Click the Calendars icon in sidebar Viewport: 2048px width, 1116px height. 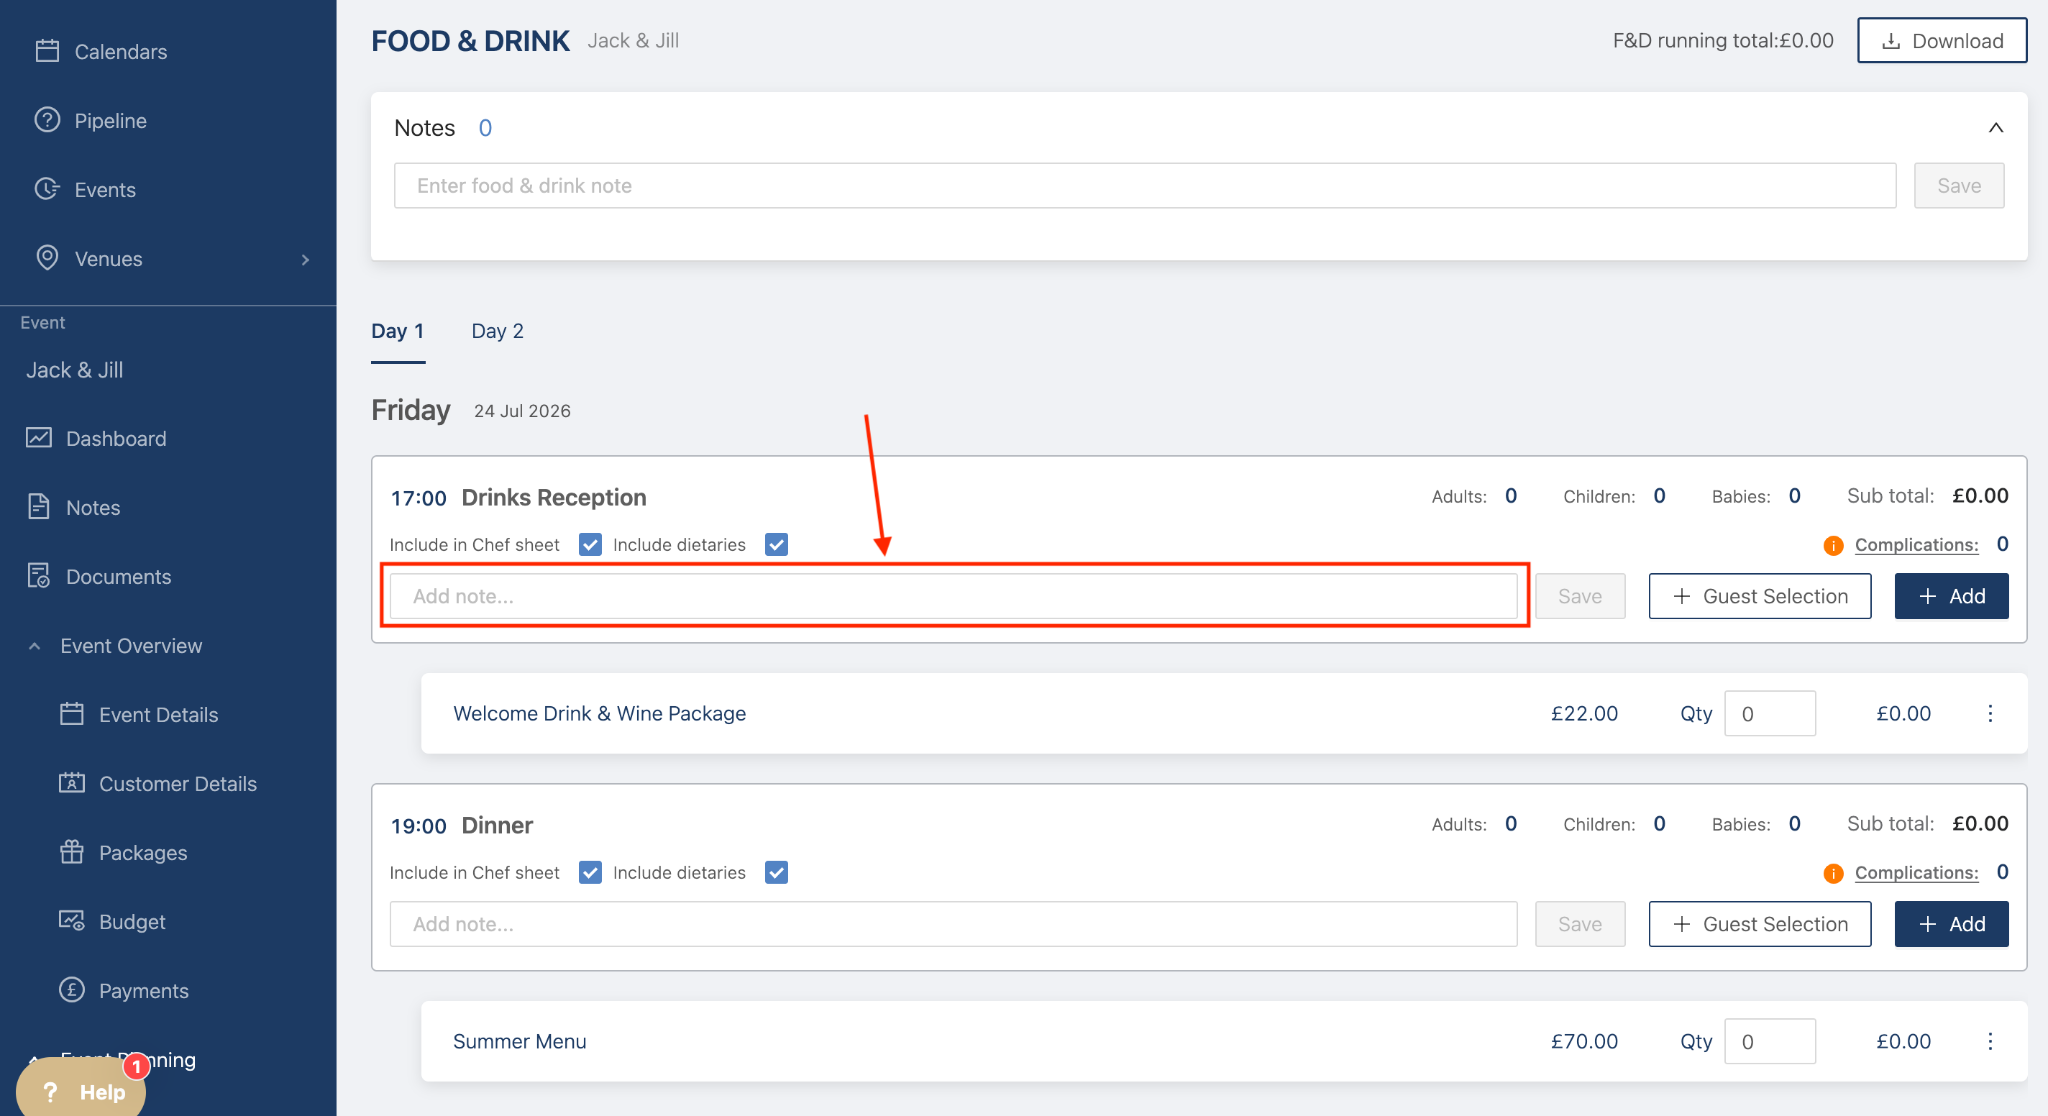coord(47,51)
